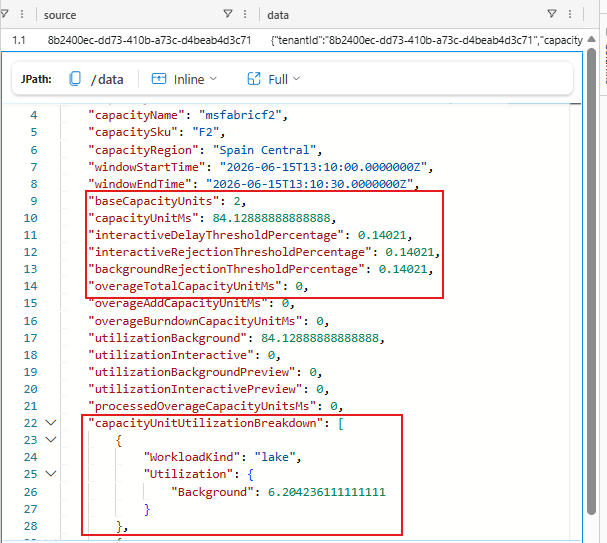
Task: Click the utilizationBackground key
Action: pyautogui.click(x=168, y=338)
